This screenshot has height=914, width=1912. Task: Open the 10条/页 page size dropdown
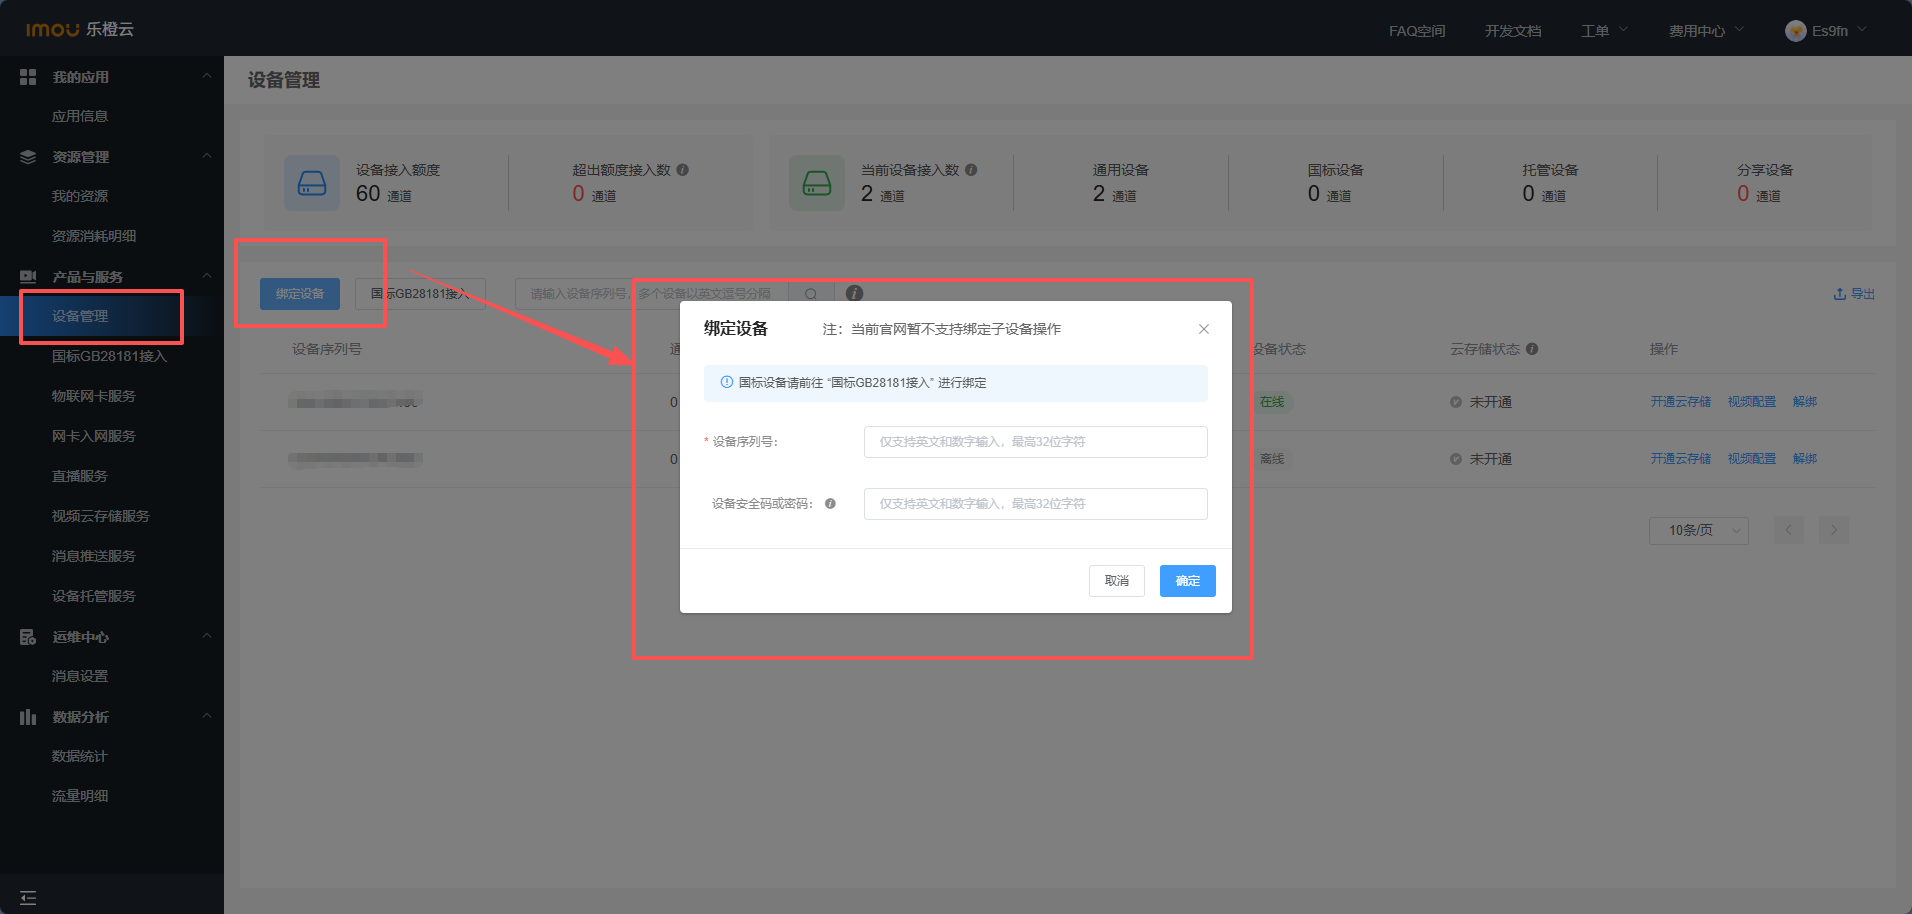1699,530
